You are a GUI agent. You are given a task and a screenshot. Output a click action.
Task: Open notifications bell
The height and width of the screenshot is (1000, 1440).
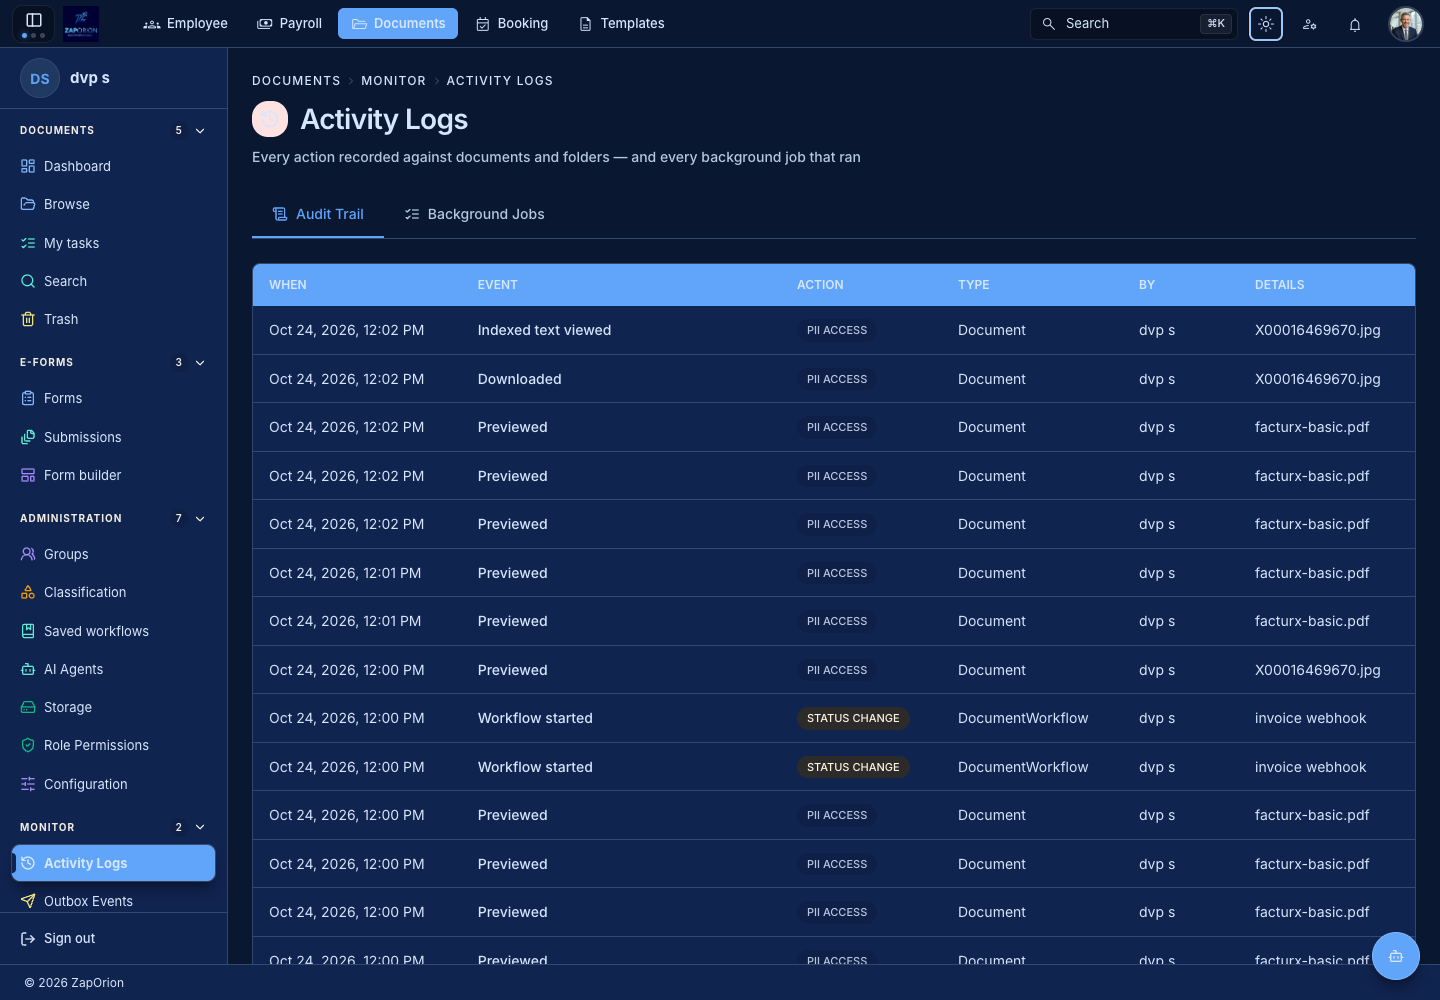(1355, 24)
